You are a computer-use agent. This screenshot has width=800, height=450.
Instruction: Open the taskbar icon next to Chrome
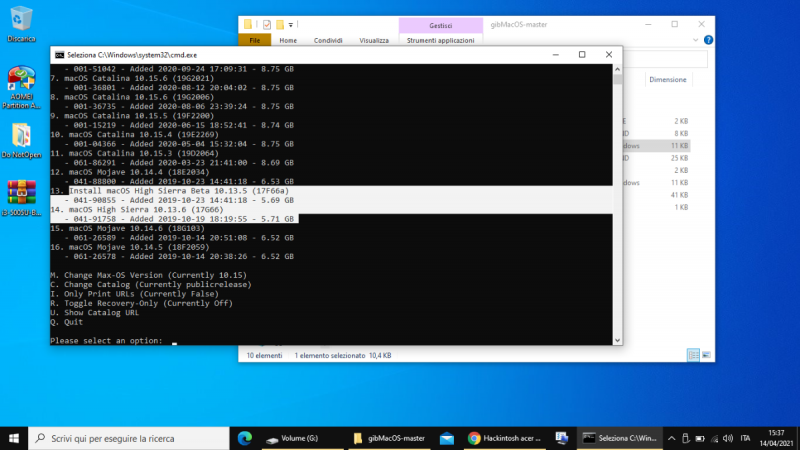[x=562, y=438]
